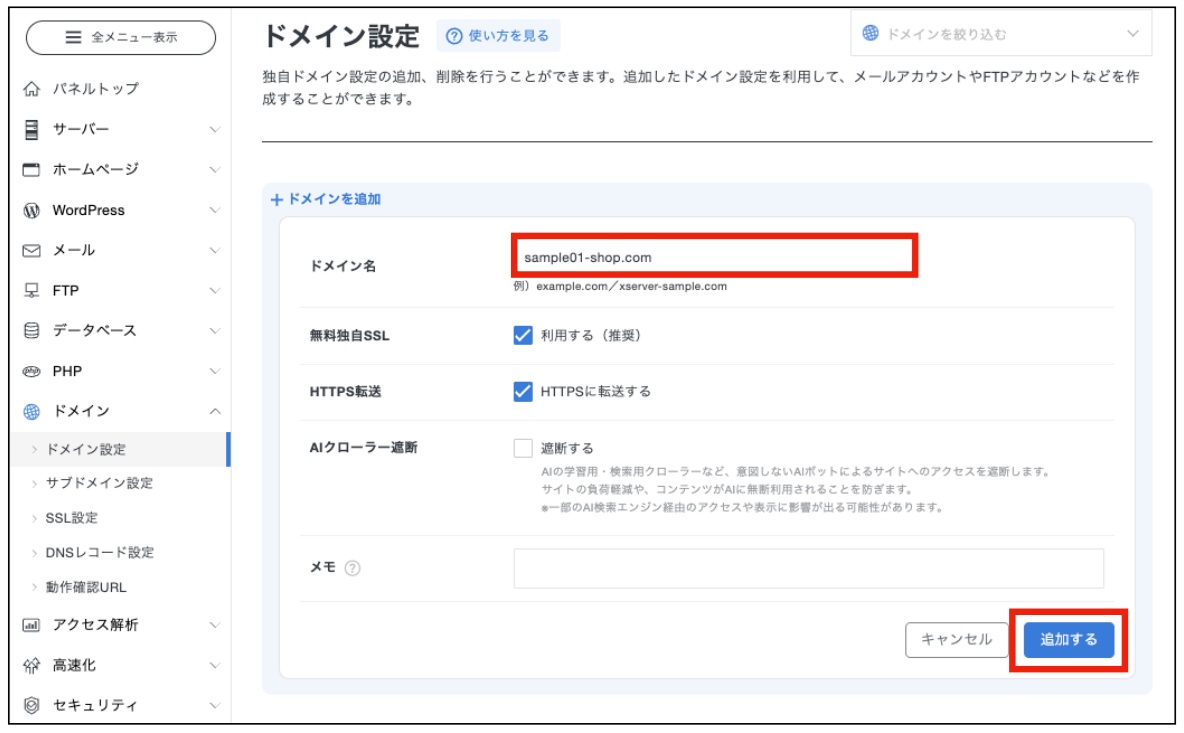
Task: Click the 追加する button
Action: pos(1068,640)
